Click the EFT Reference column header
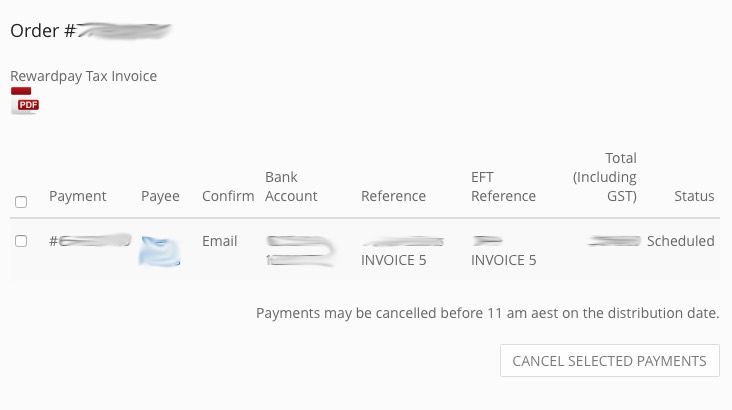This screenshot has height=410, width=732. click(x=503, y=187)
